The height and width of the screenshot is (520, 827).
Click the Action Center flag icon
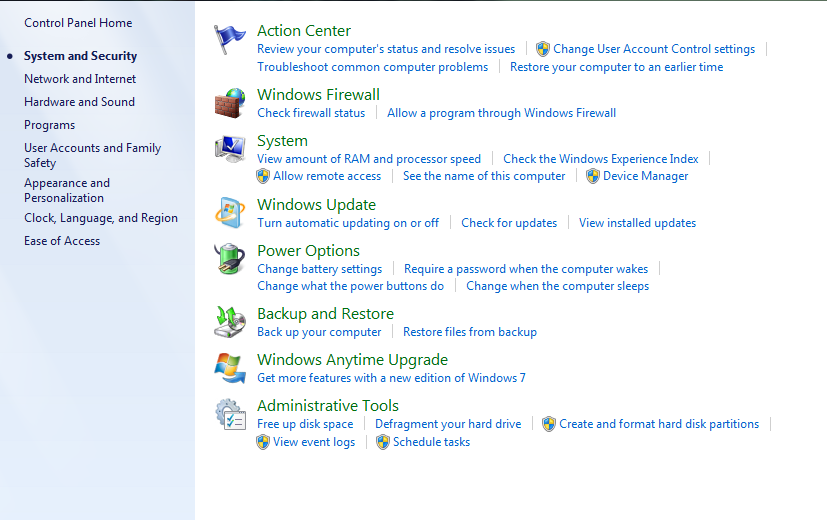229,40
